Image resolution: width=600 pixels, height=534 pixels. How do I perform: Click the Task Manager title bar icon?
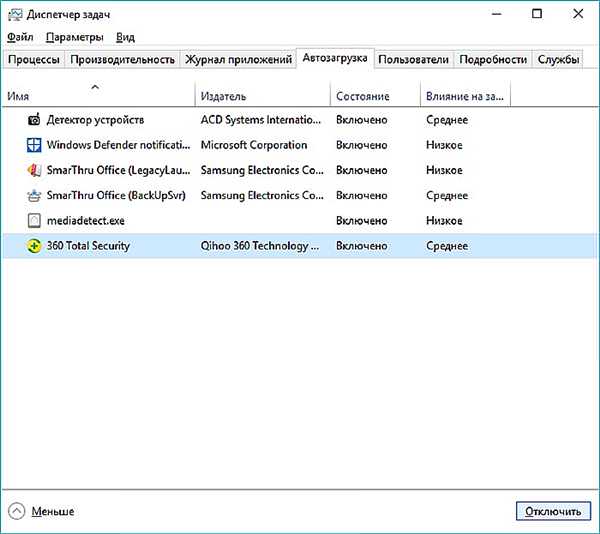[15, 15]
